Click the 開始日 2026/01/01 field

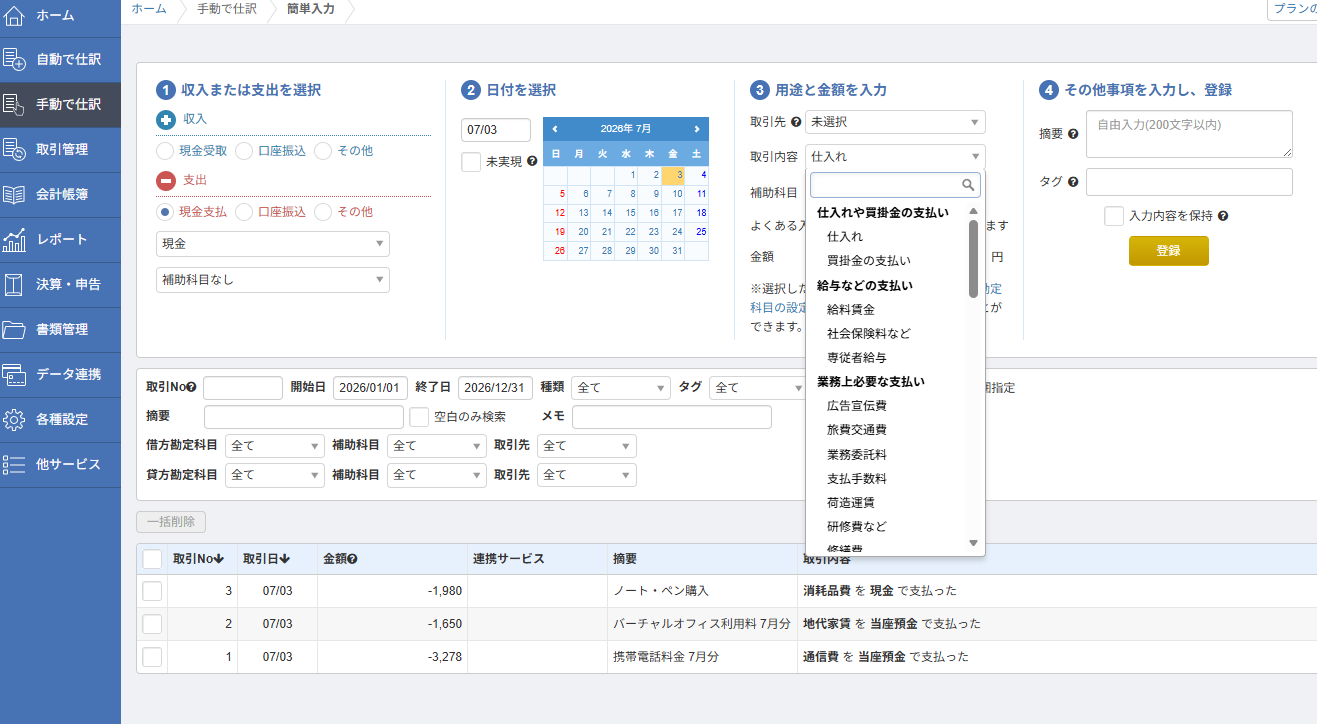(371, 388)
